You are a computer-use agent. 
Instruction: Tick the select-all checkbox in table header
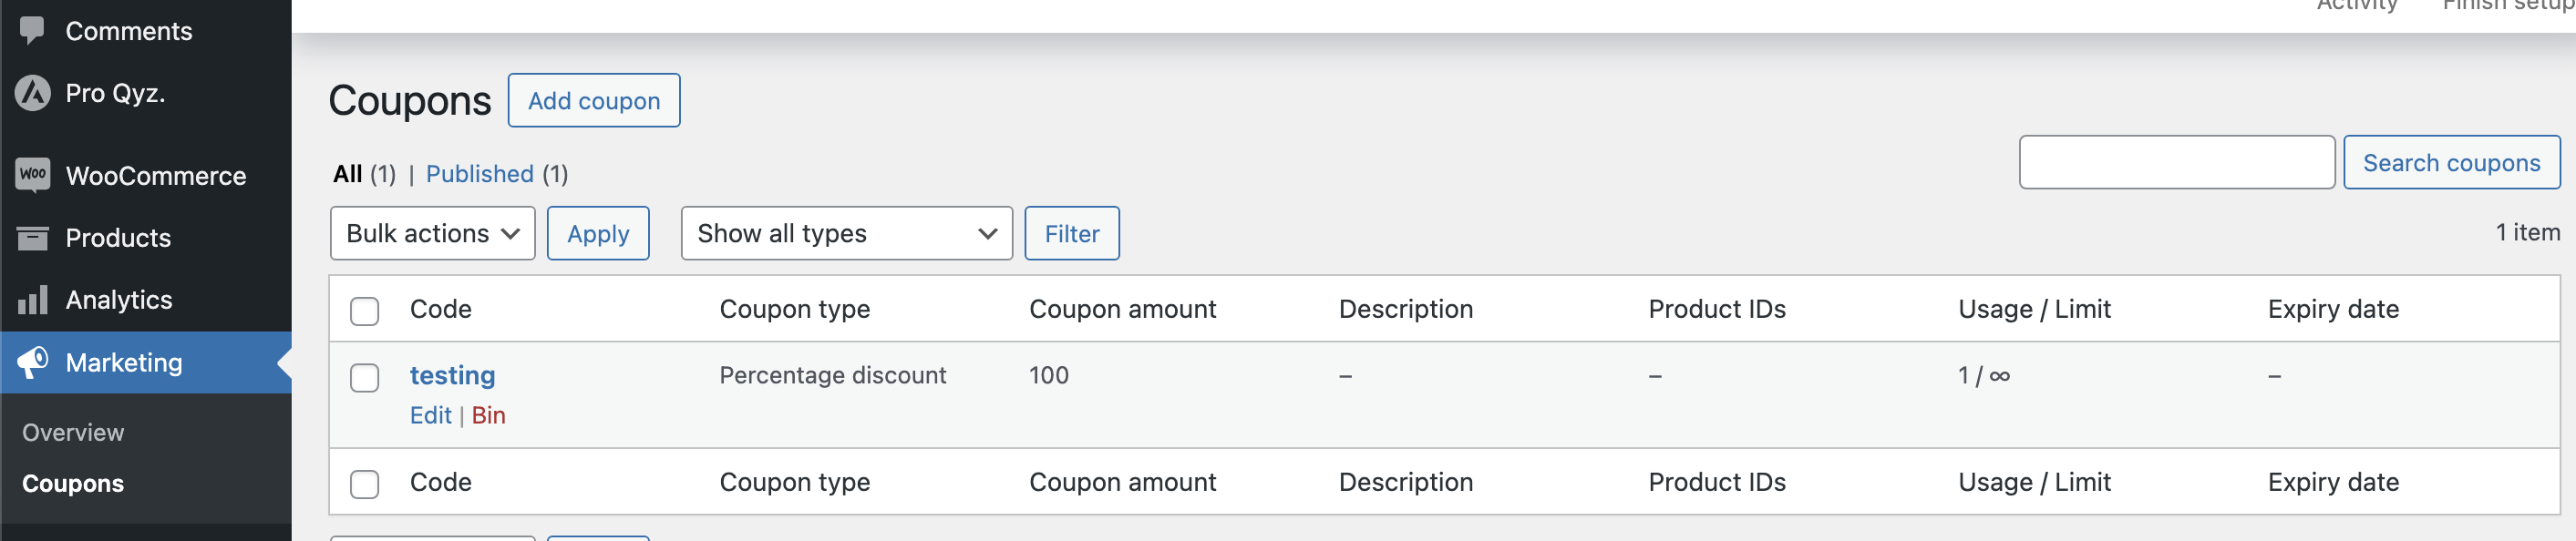coord(365,311)
